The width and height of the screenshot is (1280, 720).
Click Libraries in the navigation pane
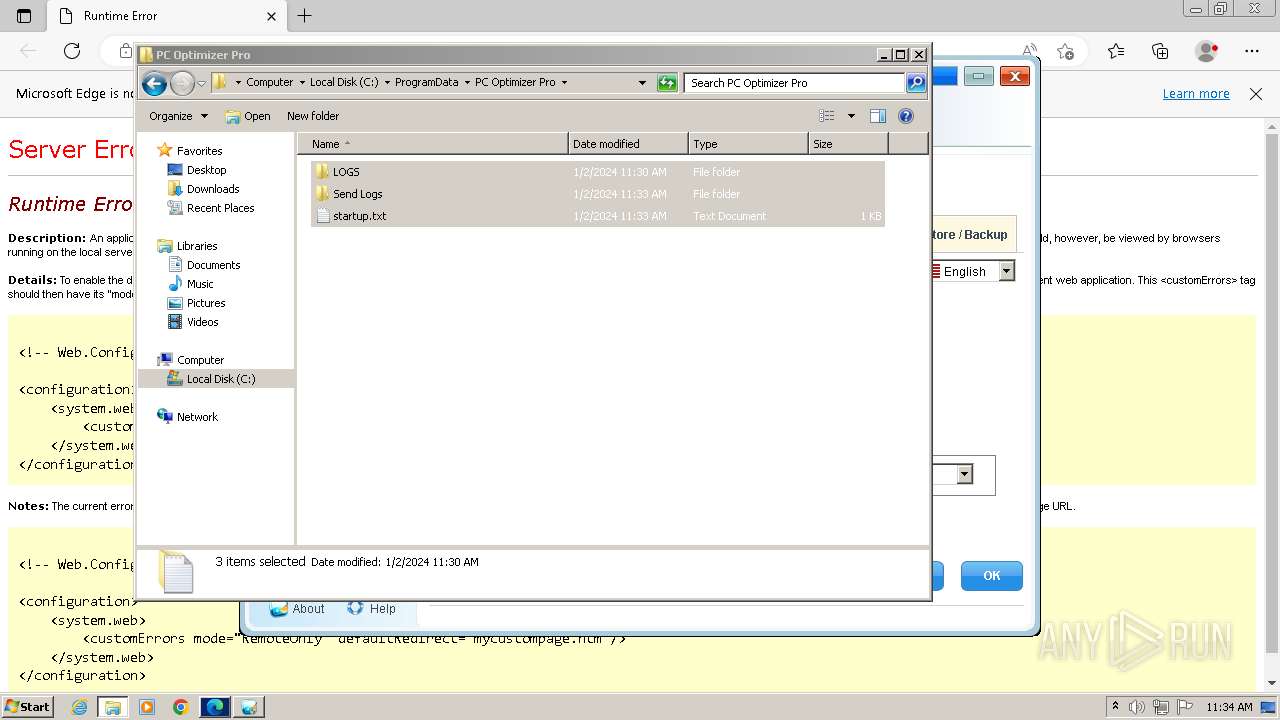pyautogui.click(x=197, y=246)
